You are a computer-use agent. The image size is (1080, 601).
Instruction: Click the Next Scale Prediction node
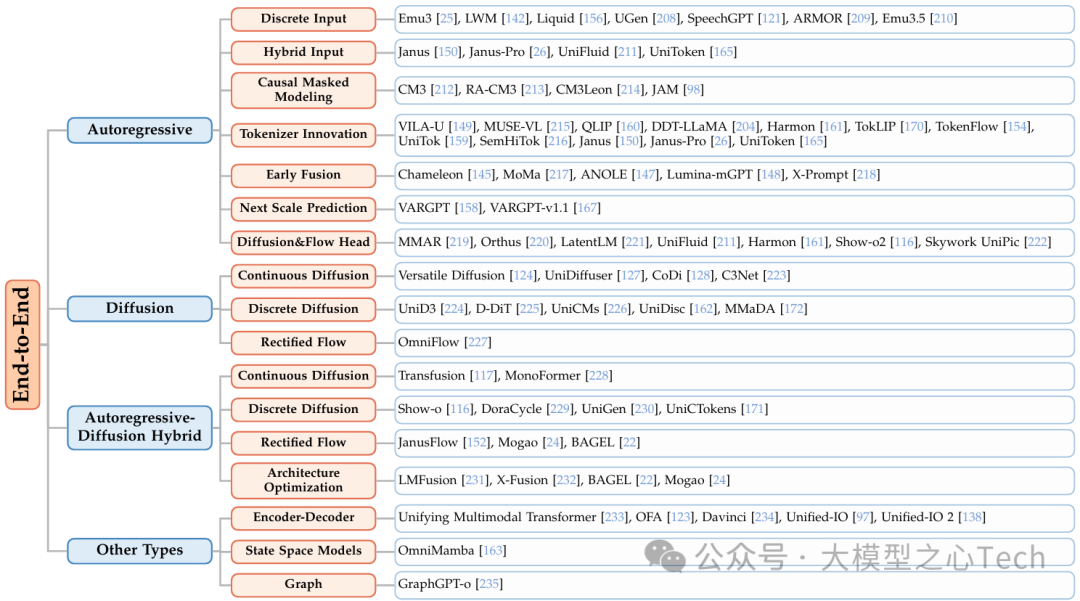pos(303,208)
